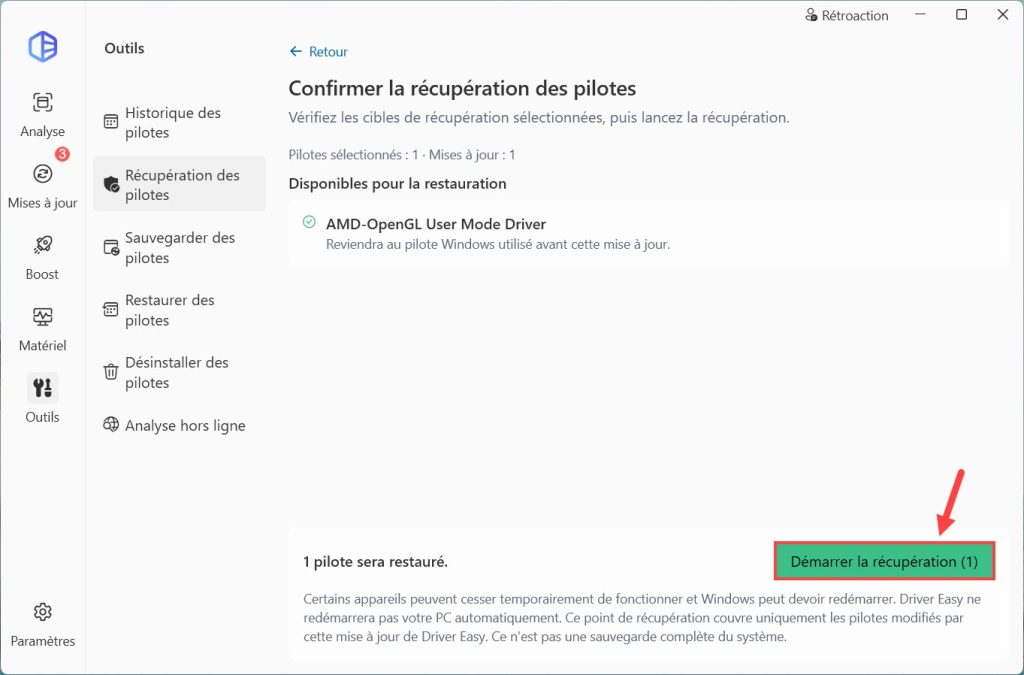Click the Sauvegarder des pilotes icon
The height and width of the screenshot is (675, 1024).
[x=111, y=247]
